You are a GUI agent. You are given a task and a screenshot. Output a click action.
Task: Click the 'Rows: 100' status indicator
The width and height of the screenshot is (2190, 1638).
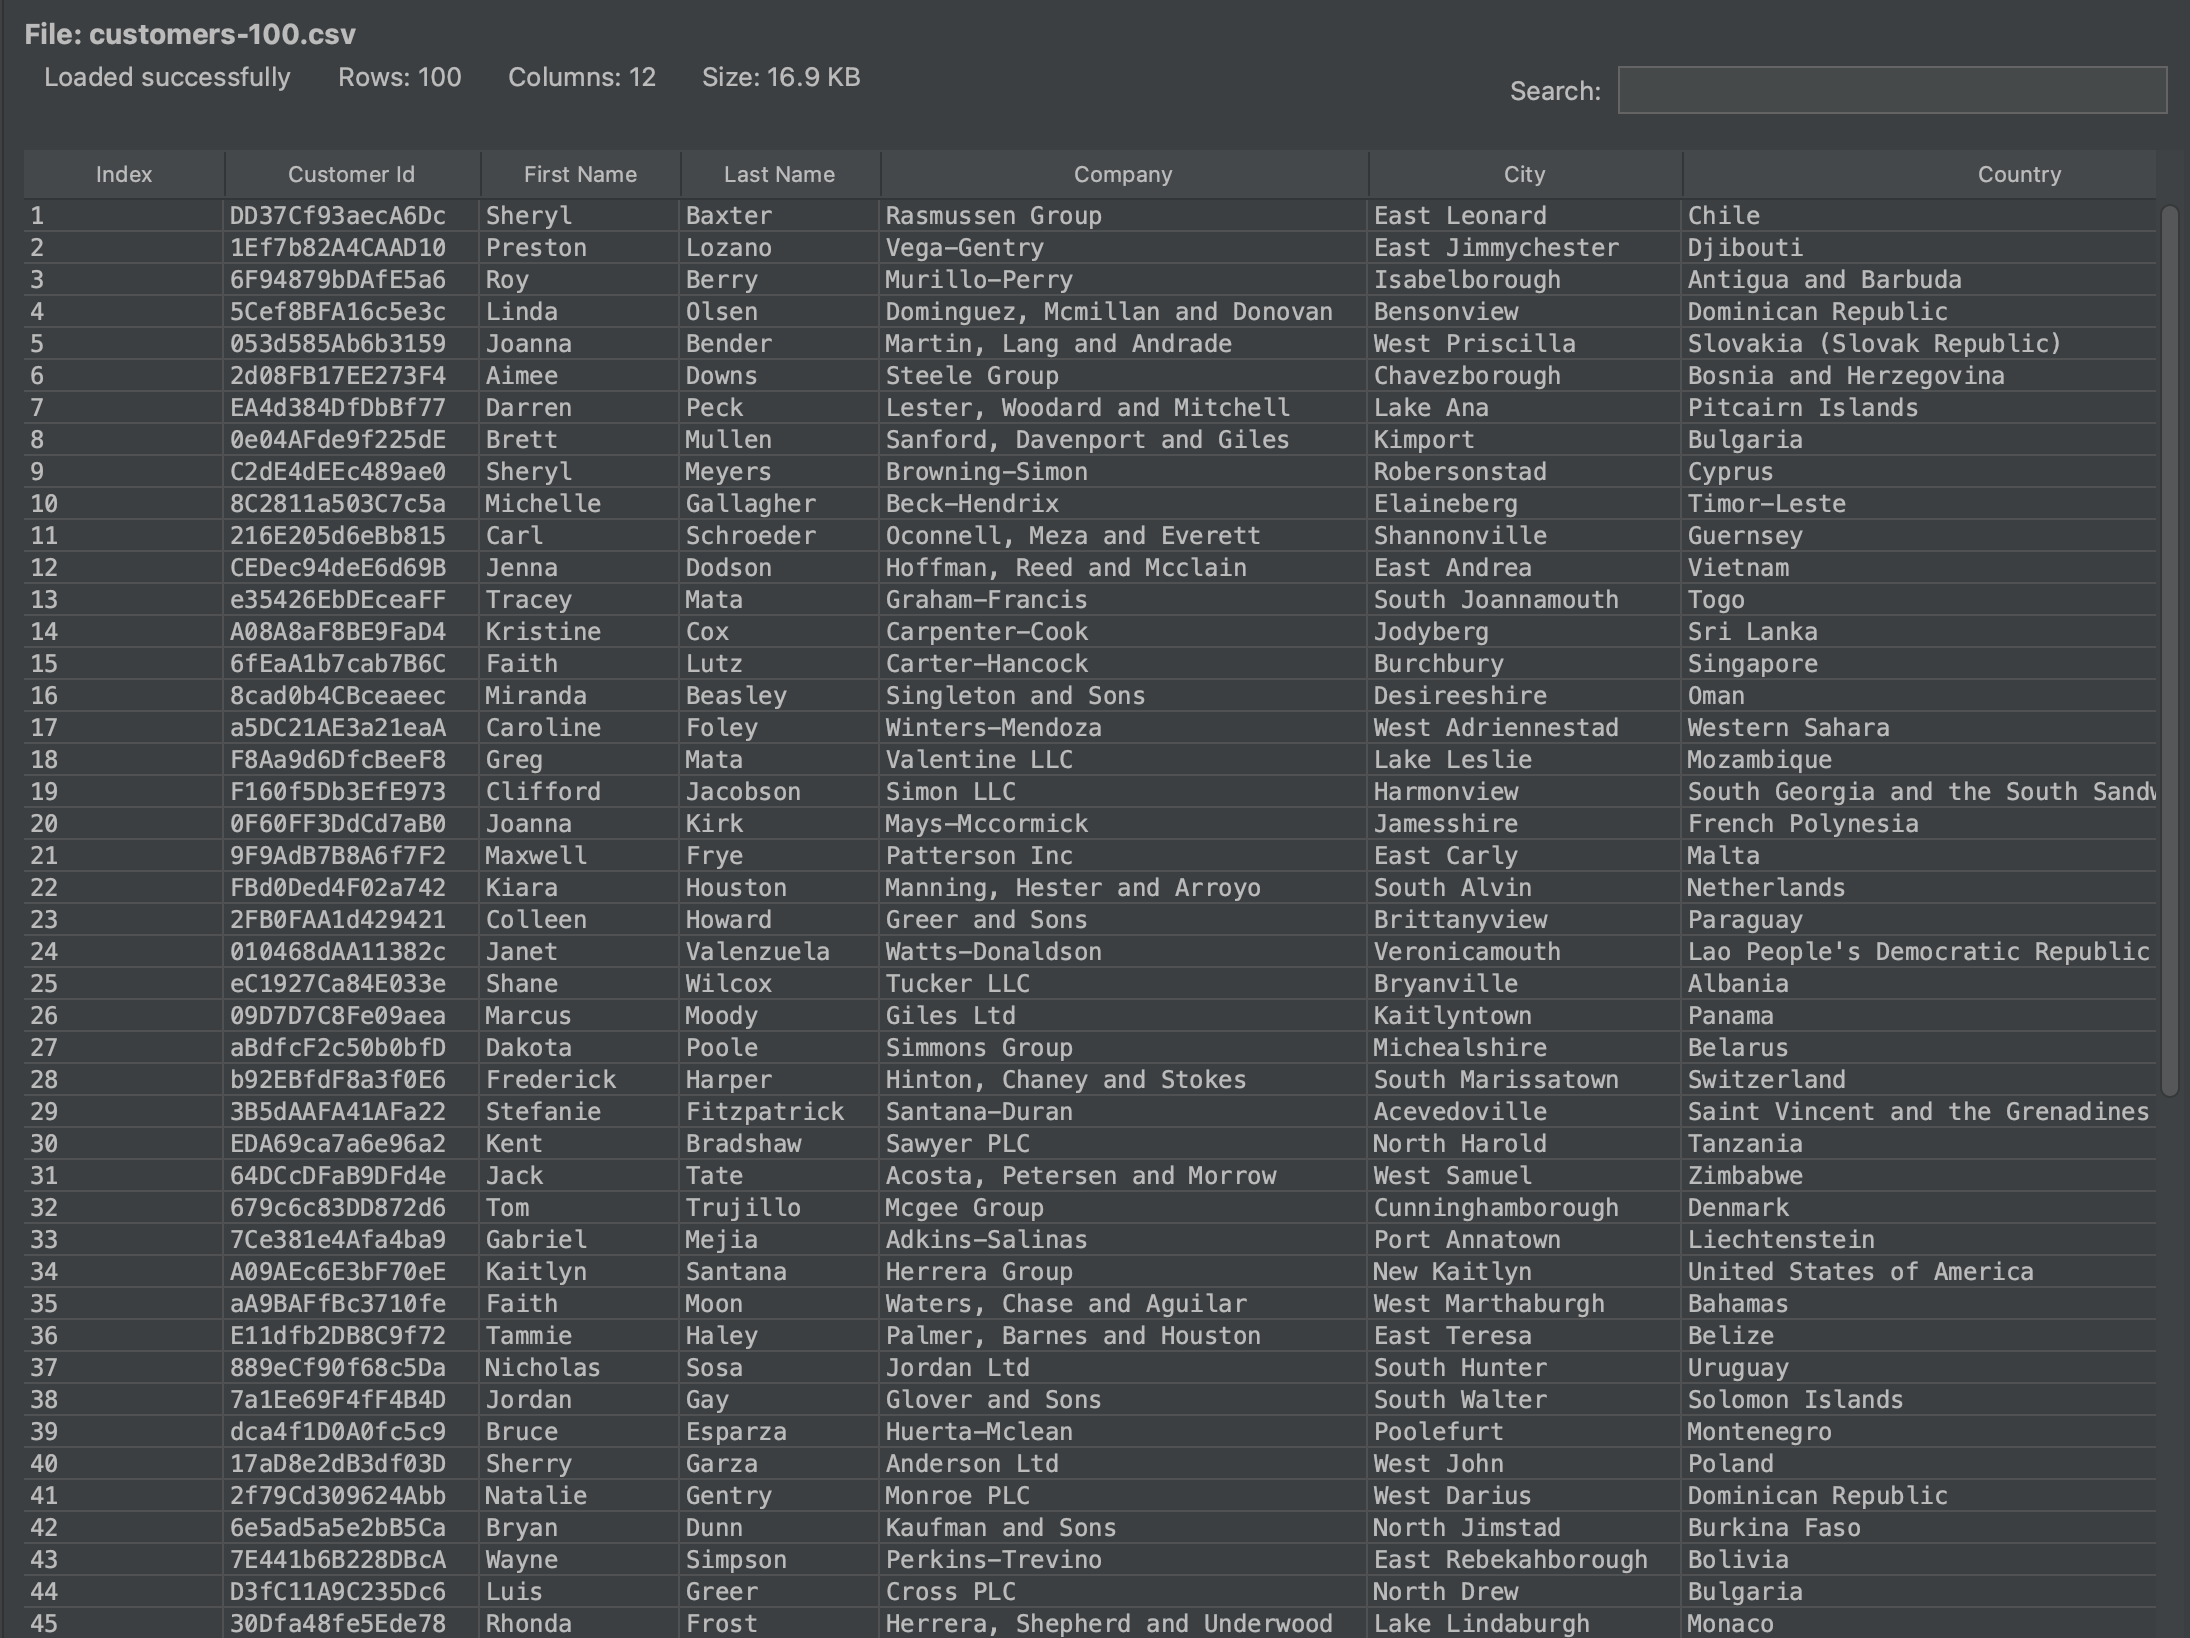pyautogui.click(x=399, y=77)
